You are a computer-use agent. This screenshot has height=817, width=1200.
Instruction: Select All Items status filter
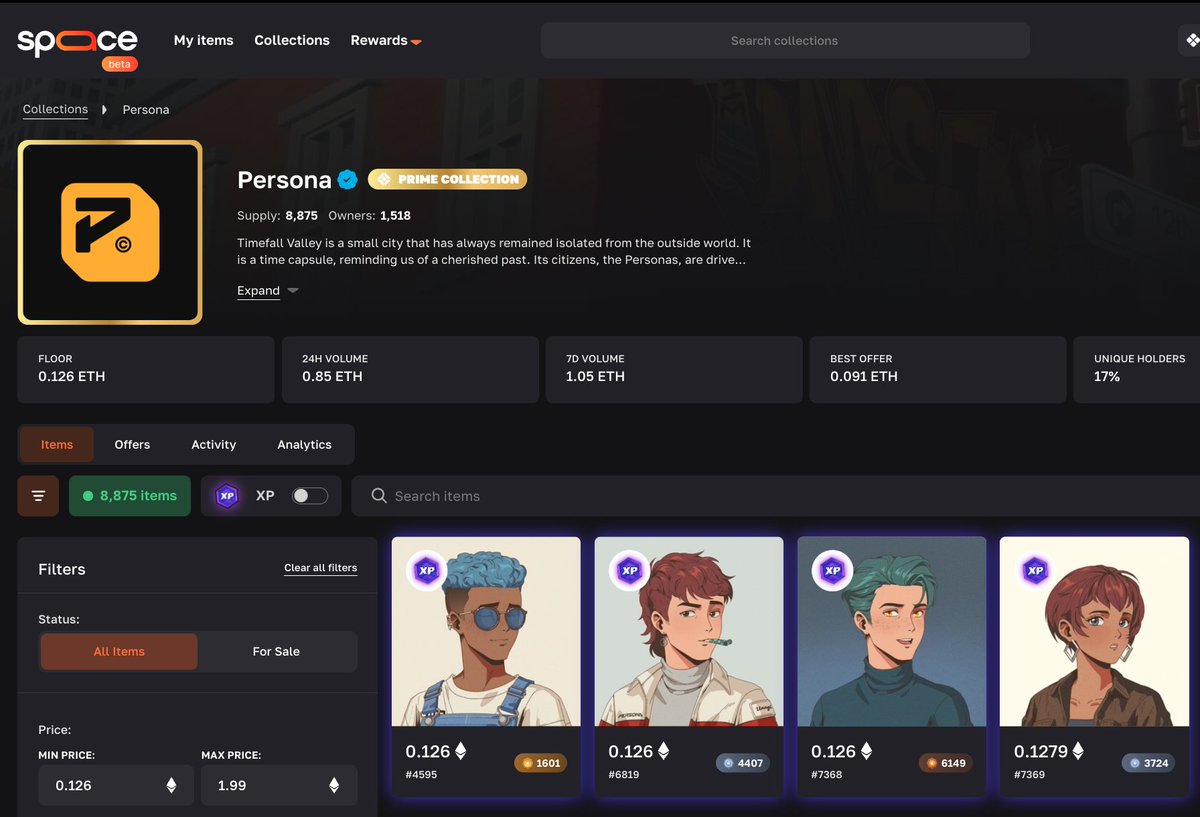click(119, 652)
